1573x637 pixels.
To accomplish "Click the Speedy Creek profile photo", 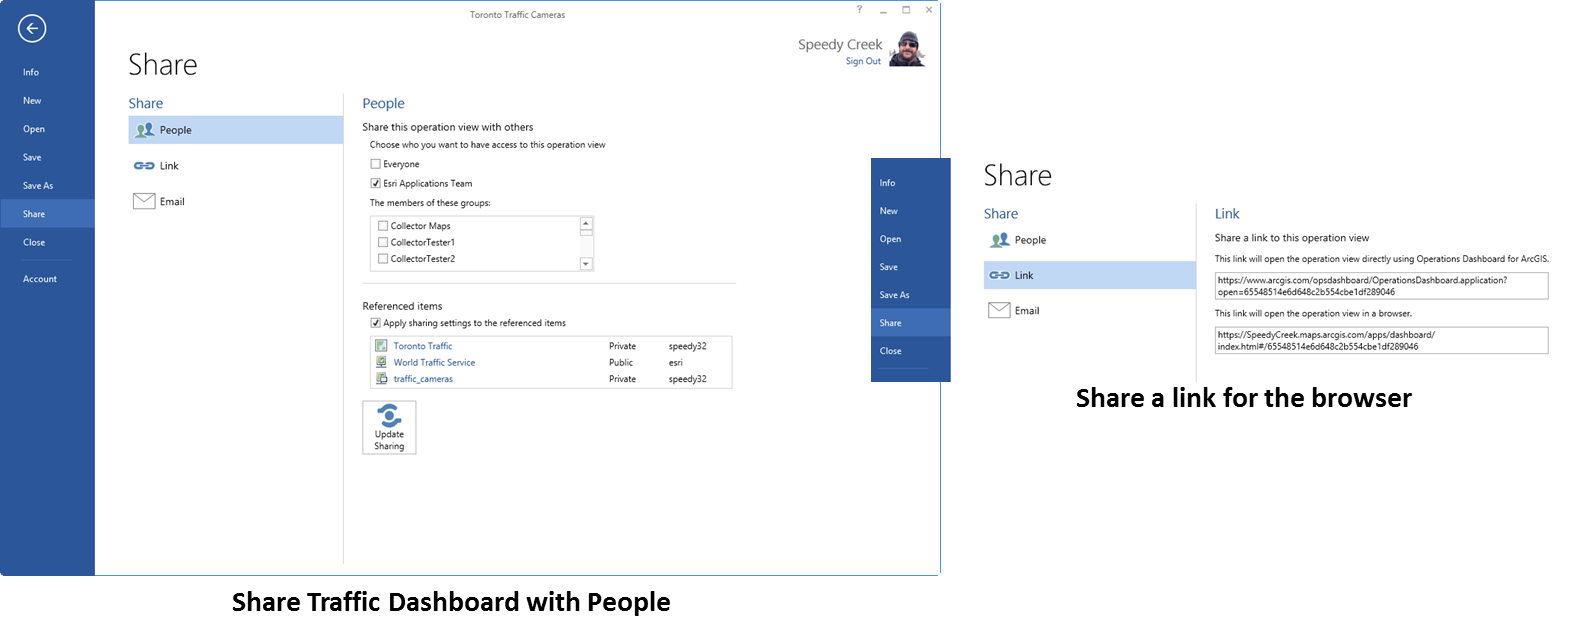I will [x=907, y=49].
